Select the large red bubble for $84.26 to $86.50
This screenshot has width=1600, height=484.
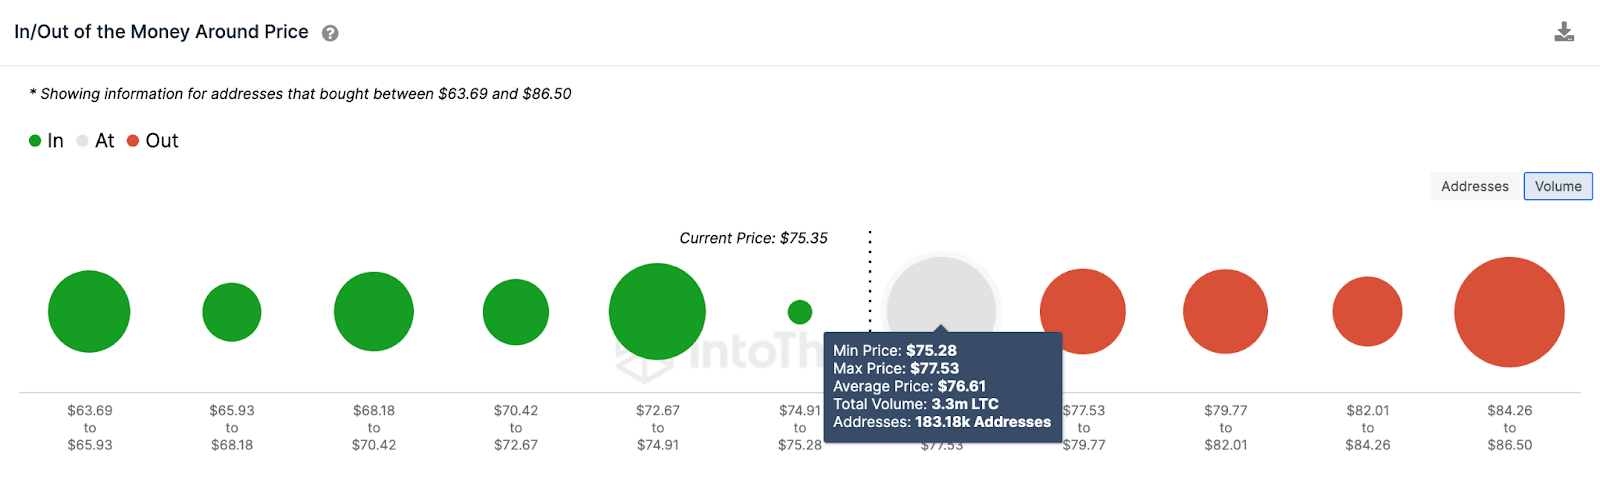click(x=1509, y=312)
